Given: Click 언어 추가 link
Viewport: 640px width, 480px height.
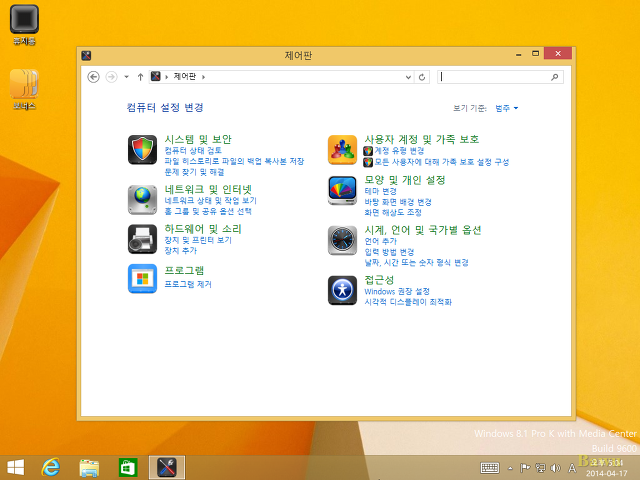Looking at the screenshot, I should click(380, 241).
